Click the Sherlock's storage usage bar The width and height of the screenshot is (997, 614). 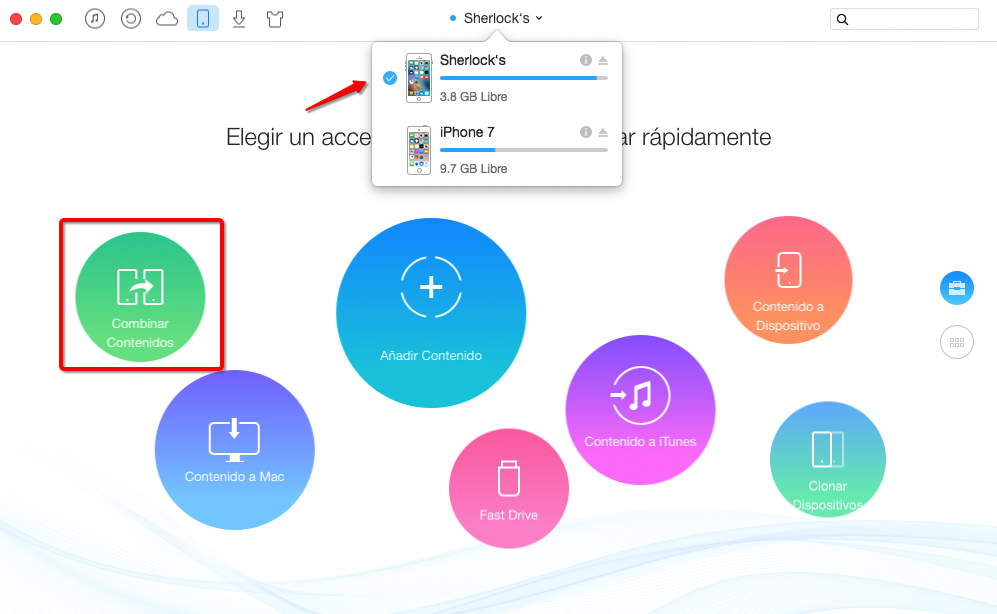click(x=524, y=78)
